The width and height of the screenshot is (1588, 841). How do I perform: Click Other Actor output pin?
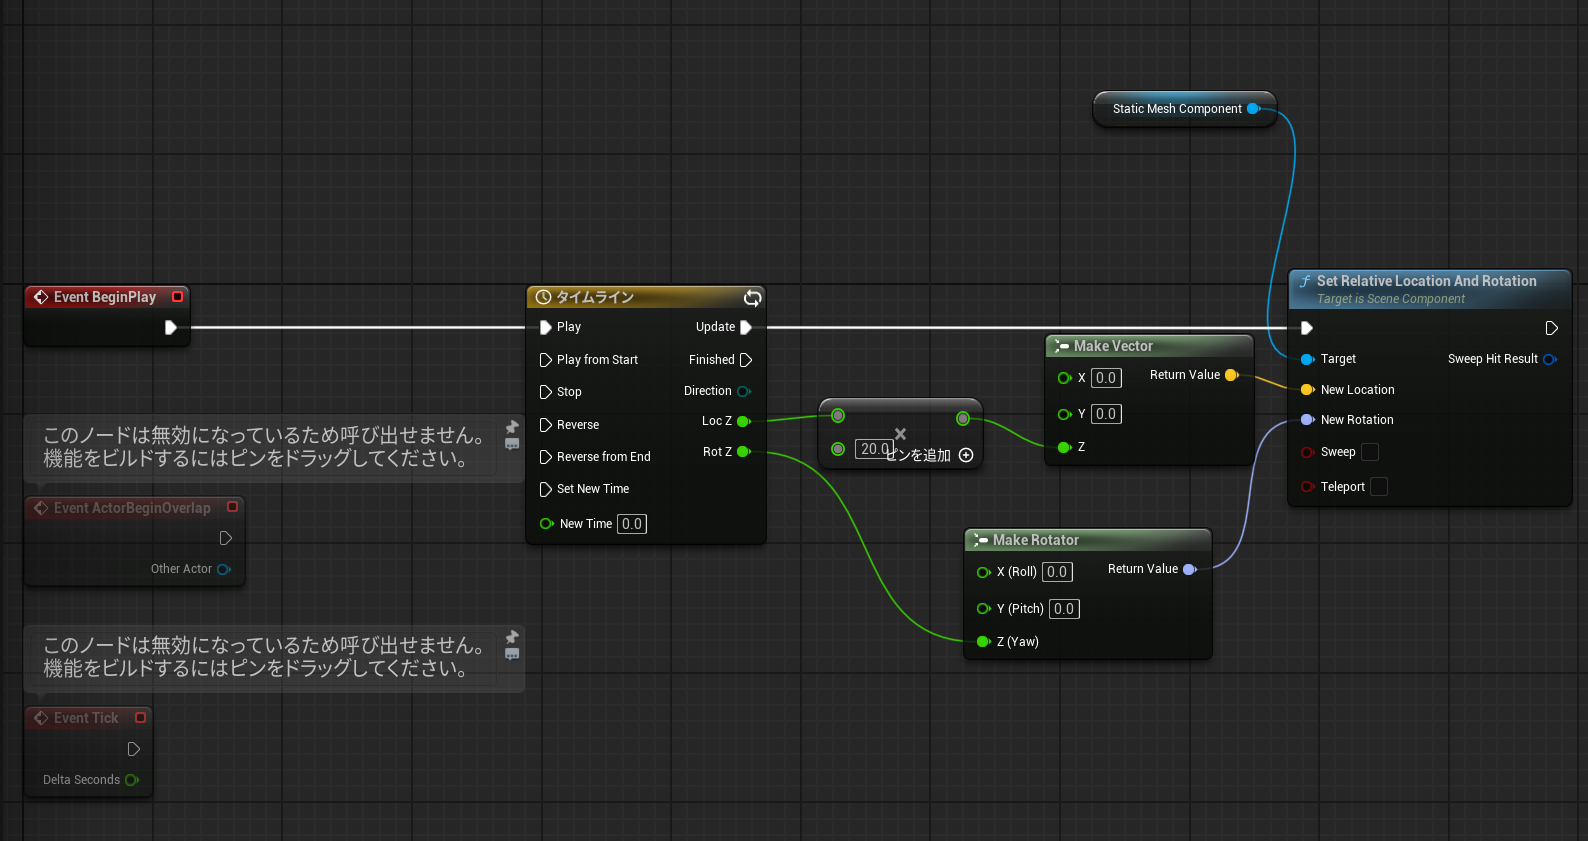pos(224,569)
